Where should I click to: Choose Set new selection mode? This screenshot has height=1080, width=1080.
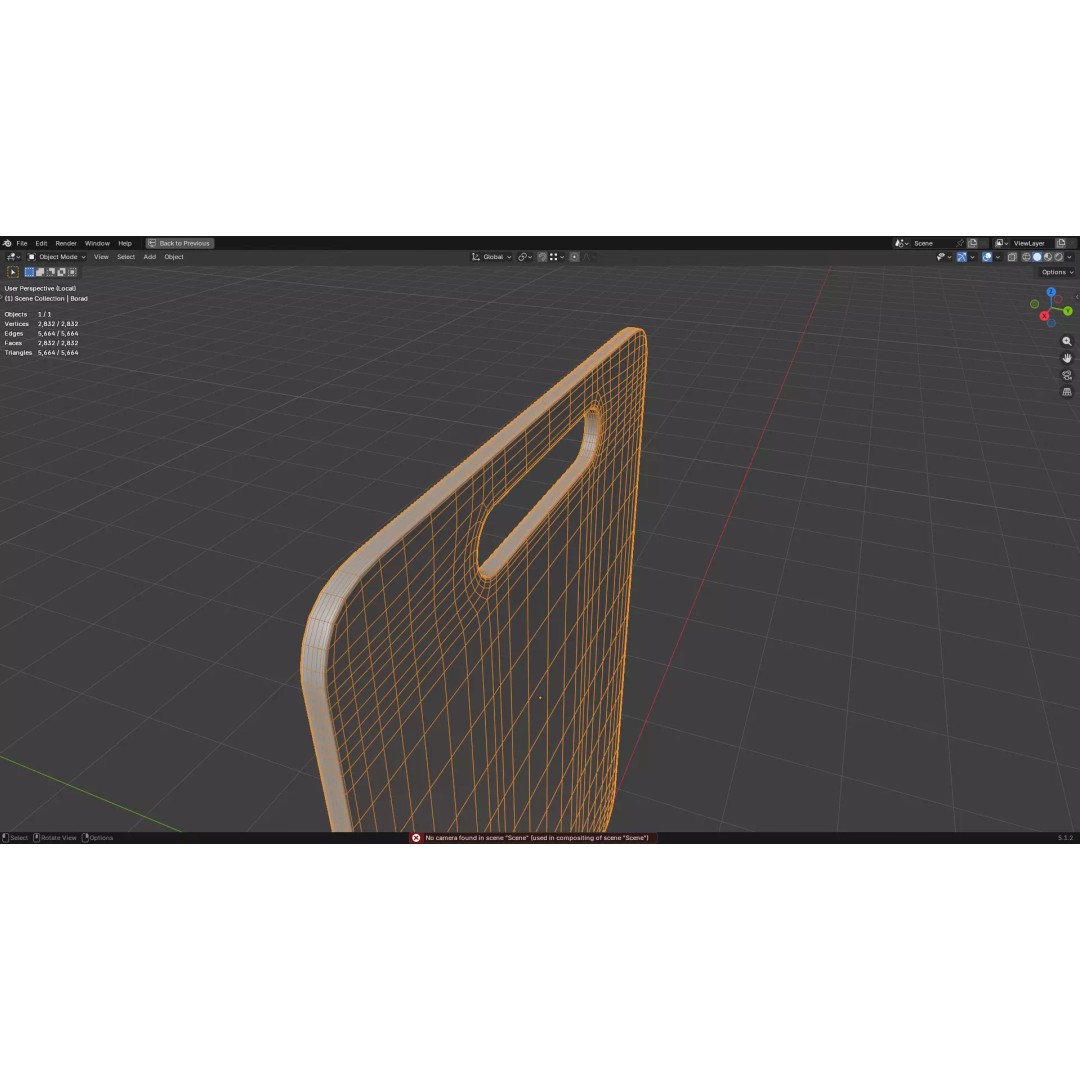[x=30, y=272]
